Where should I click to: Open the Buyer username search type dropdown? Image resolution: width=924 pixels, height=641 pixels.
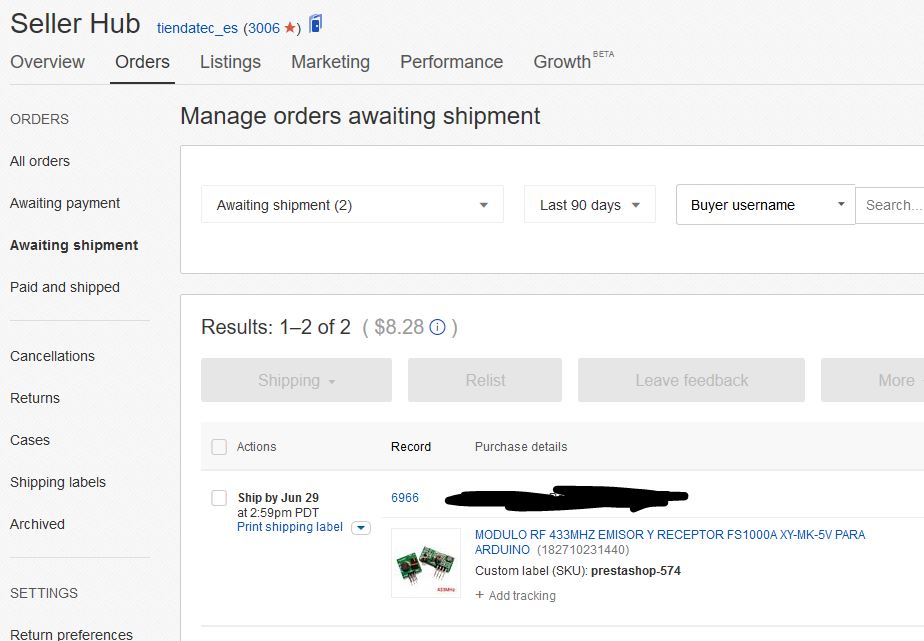coord(765,204)
